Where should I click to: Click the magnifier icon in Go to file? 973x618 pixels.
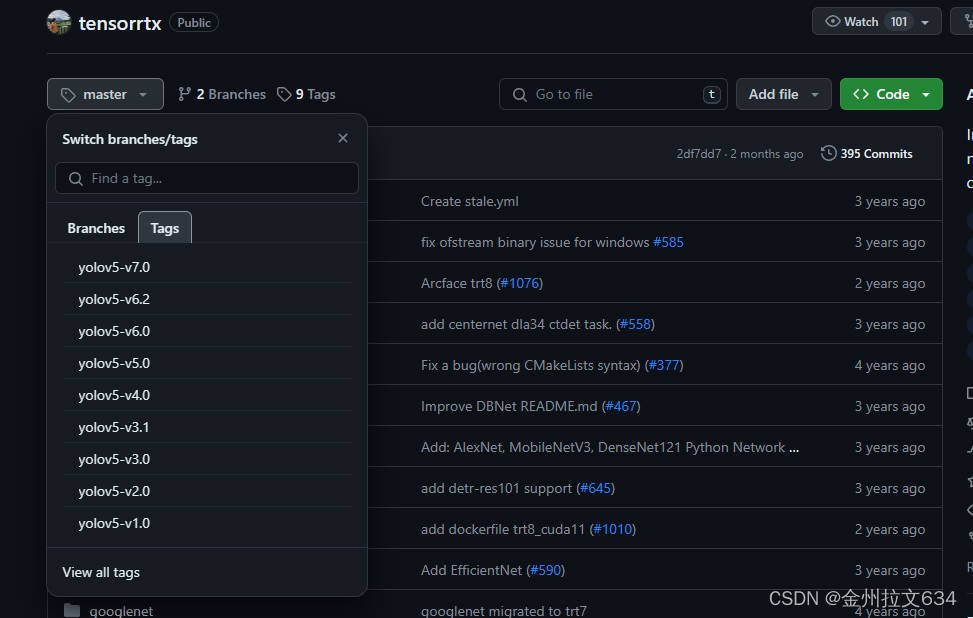pos(519,95)
